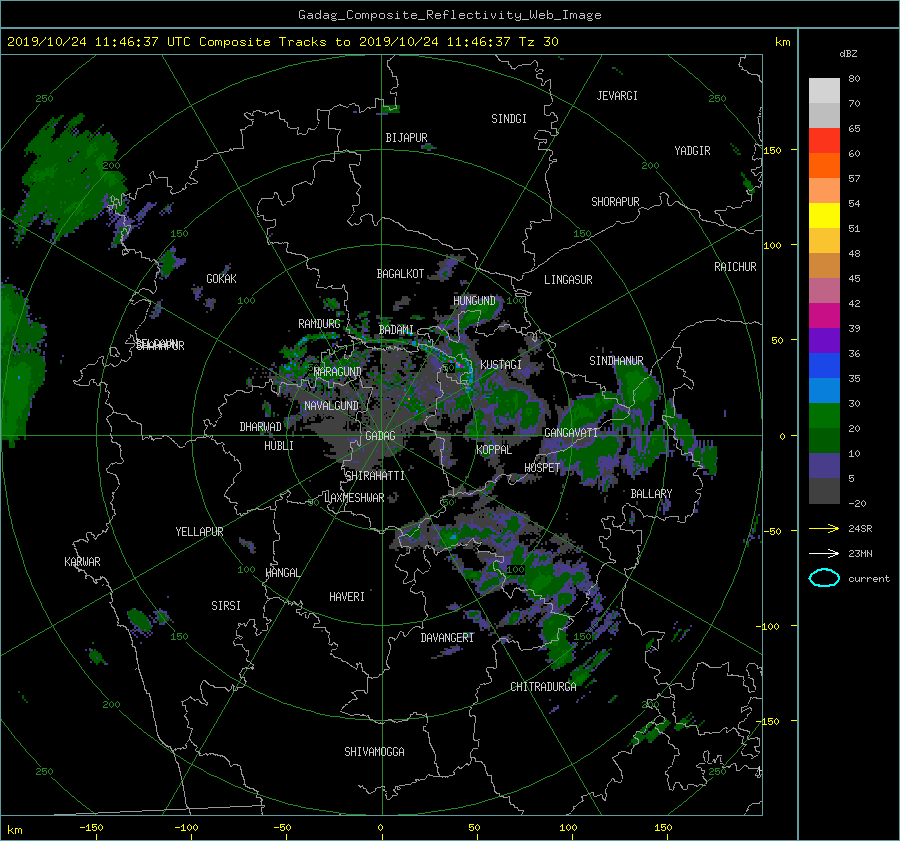Click the LAXMESHWAR city label
Screen dimensions: 900x841
(354, 498)
